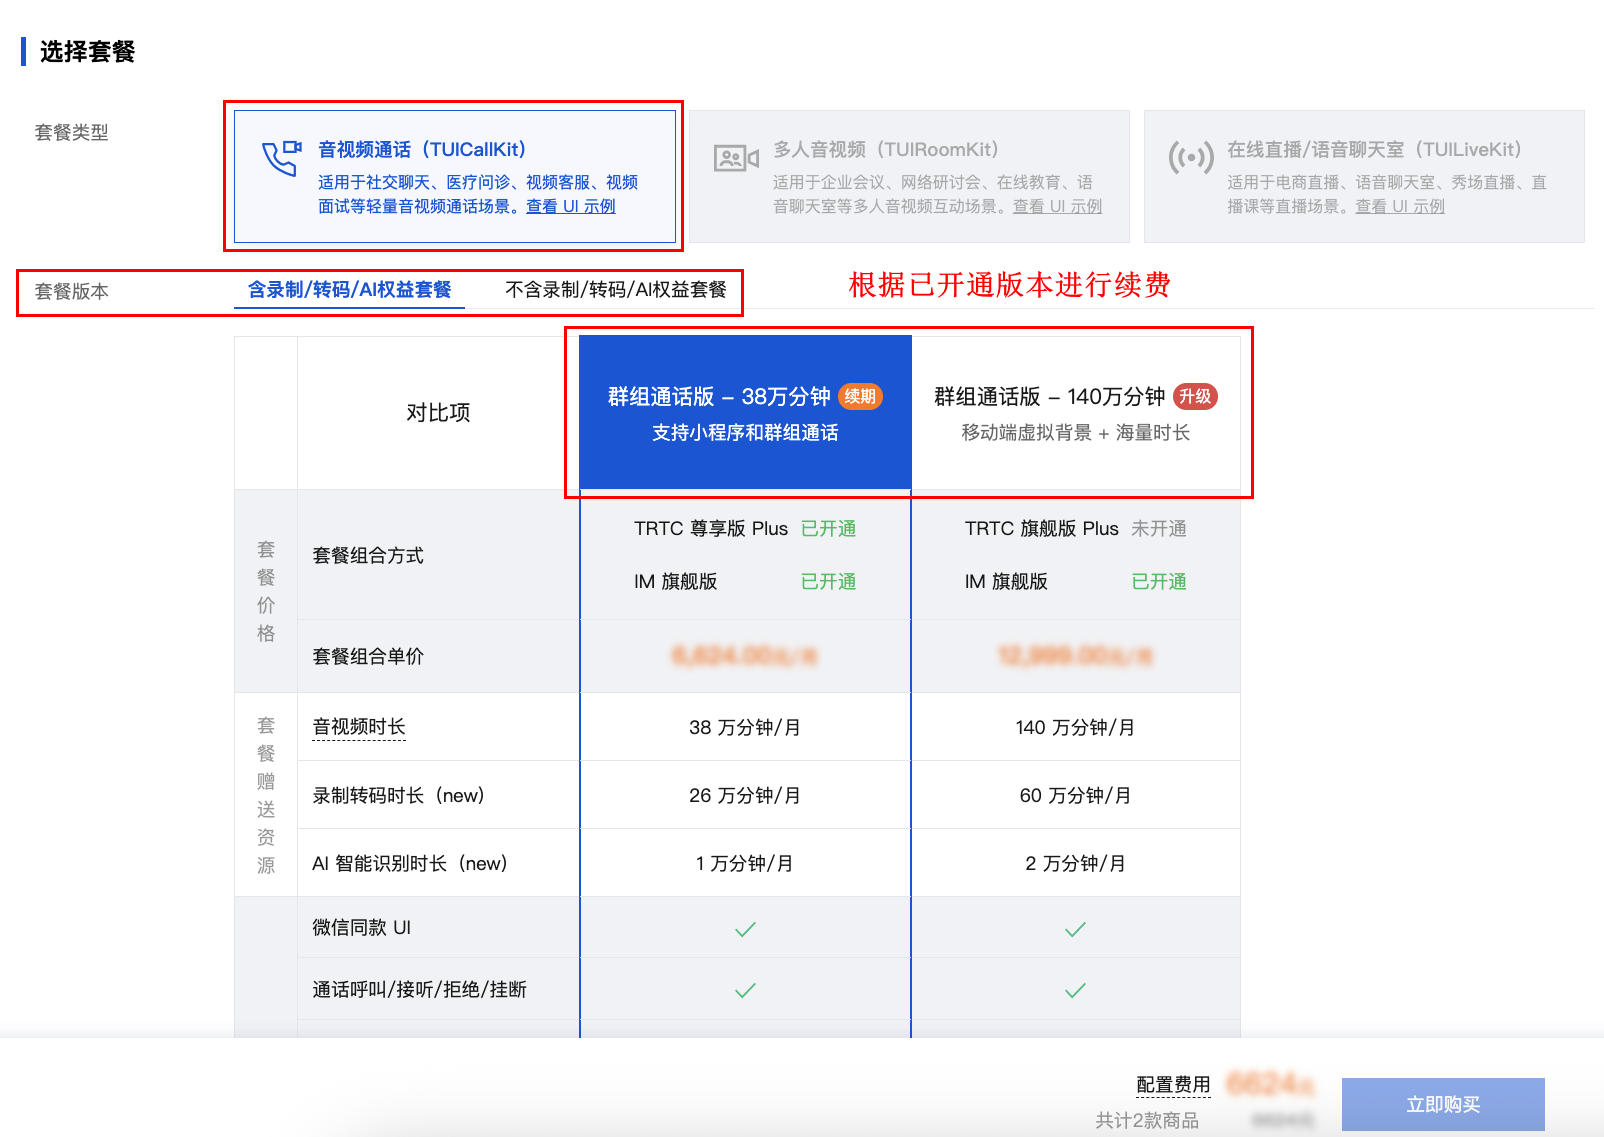Click the 配置费用 underlined label
Screen dimensions: 1604x1137
point(1173,1085)
